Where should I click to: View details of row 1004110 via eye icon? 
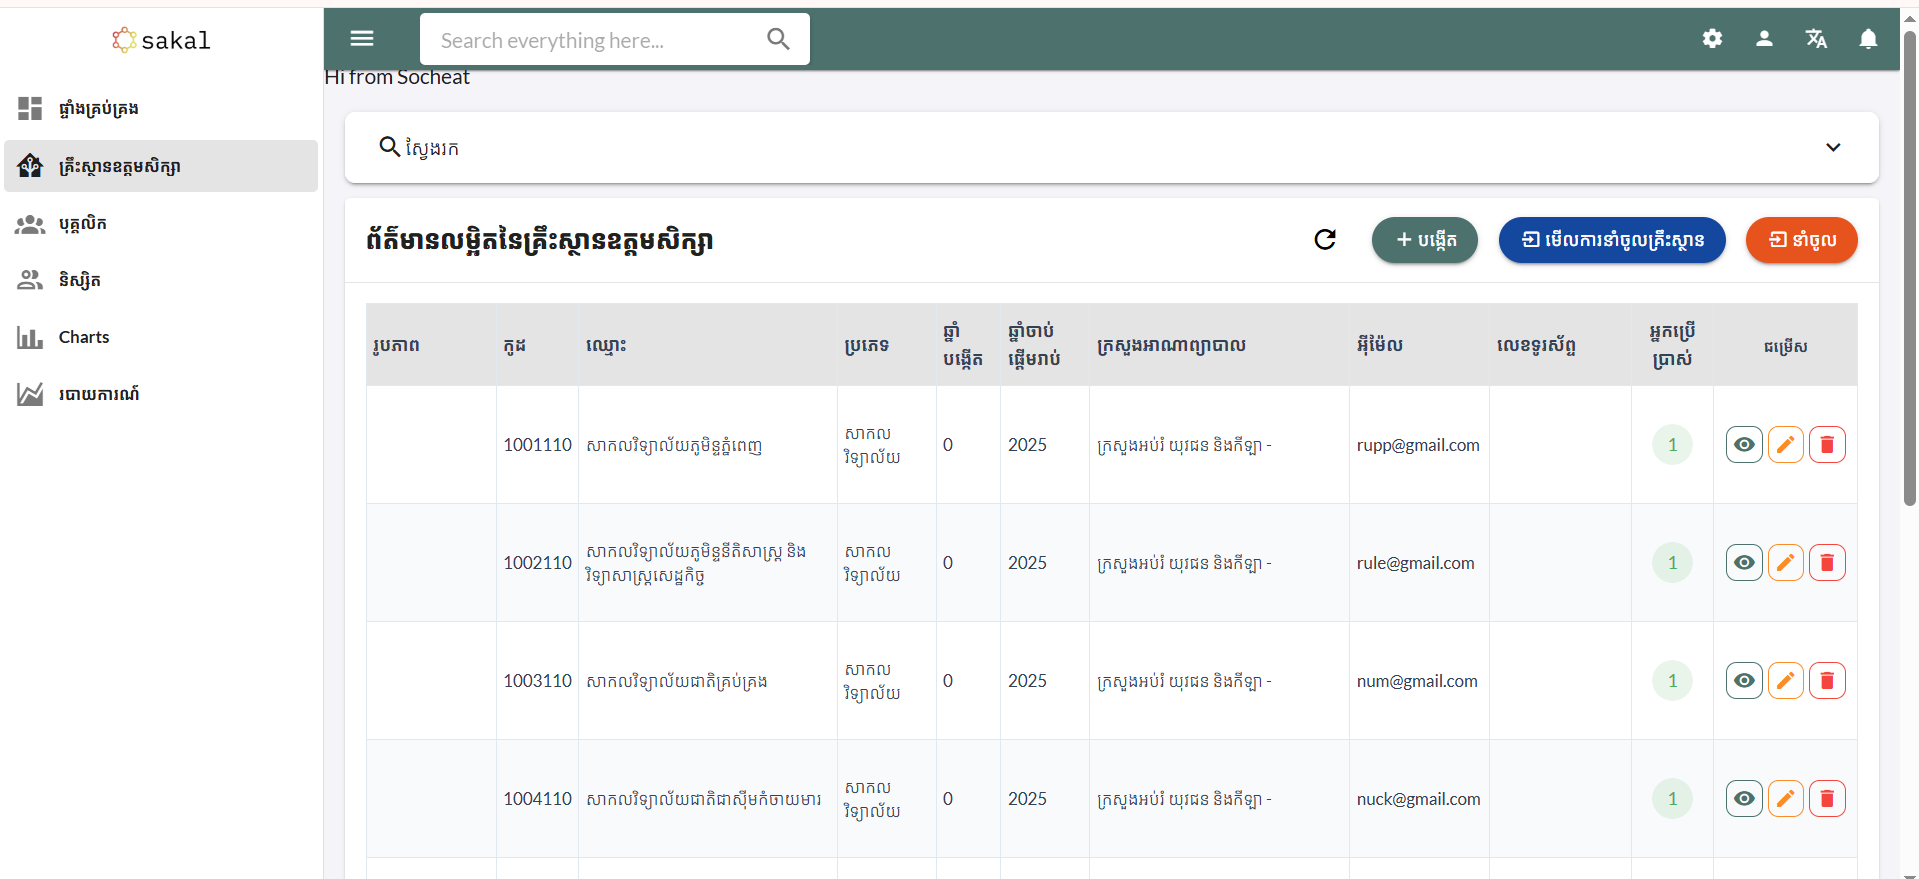coord(1744,799)
